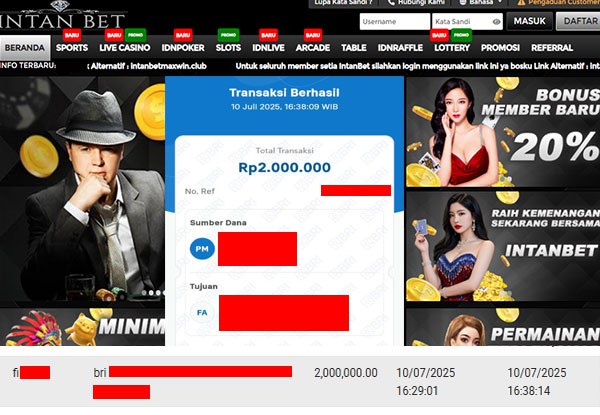Image resolution: width=600 pixels, height=415 pixels.
Task: Focus the Username input field
Action: pos(395,21)
